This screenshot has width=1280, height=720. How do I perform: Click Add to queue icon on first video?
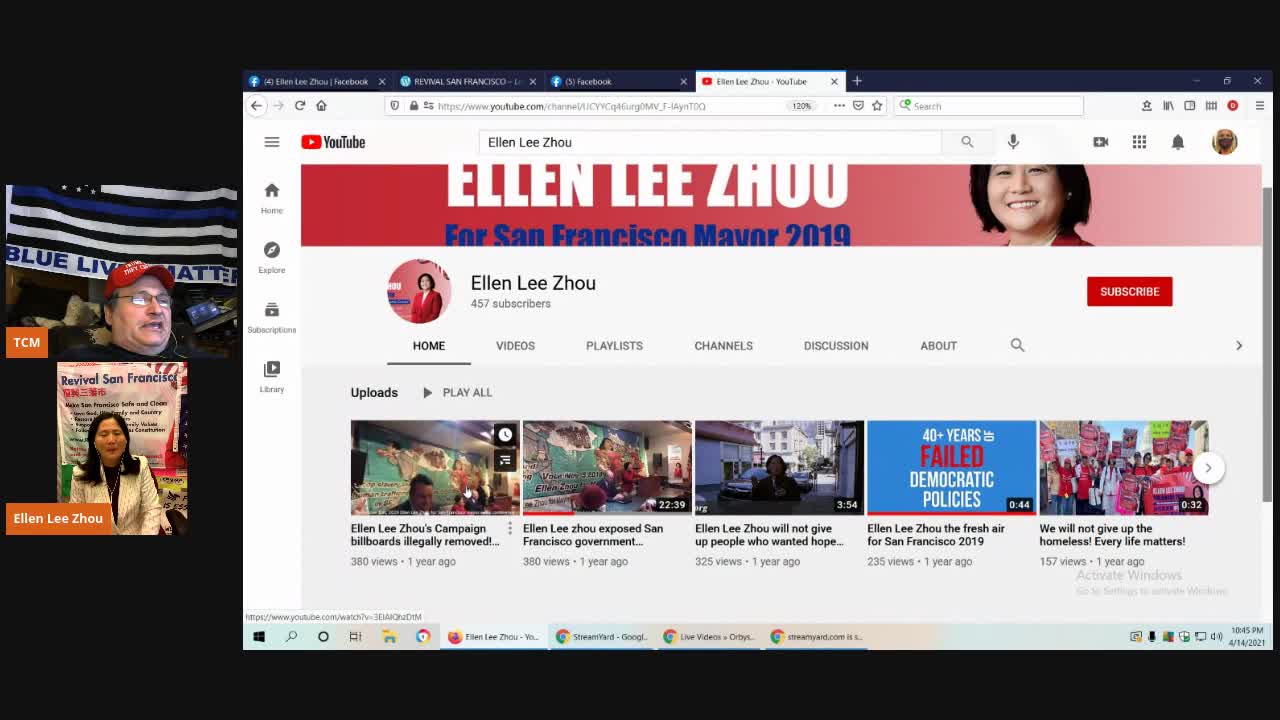coord(505,460)
